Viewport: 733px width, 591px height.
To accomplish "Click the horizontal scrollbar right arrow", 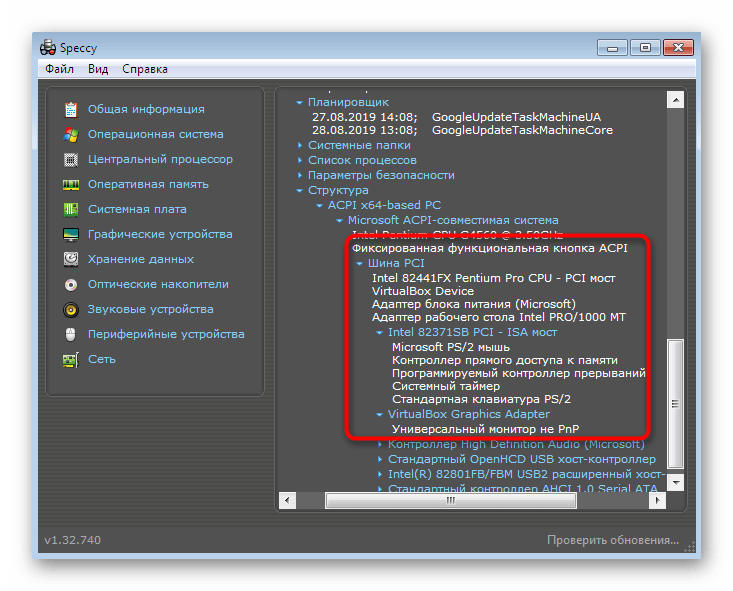I will tap(658, 500).
